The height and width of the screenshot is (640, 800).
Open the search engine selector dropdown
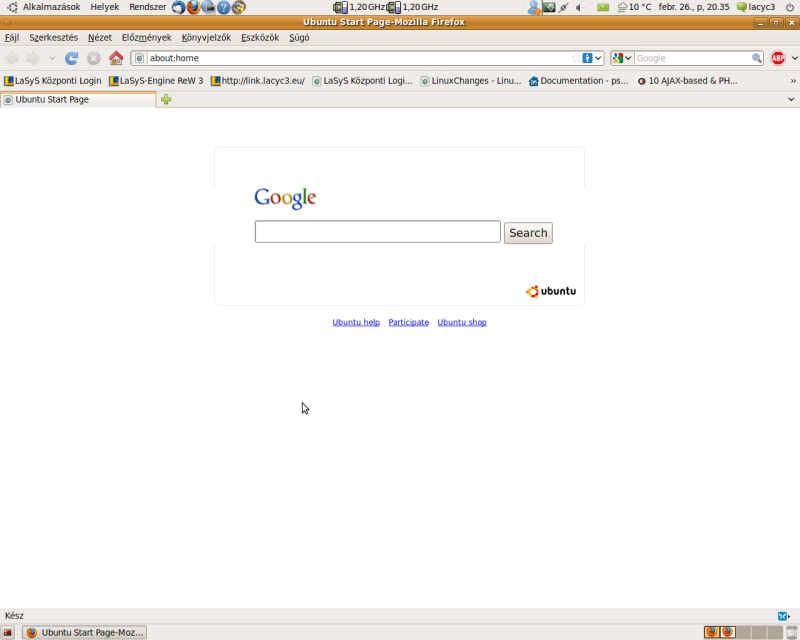622,58
